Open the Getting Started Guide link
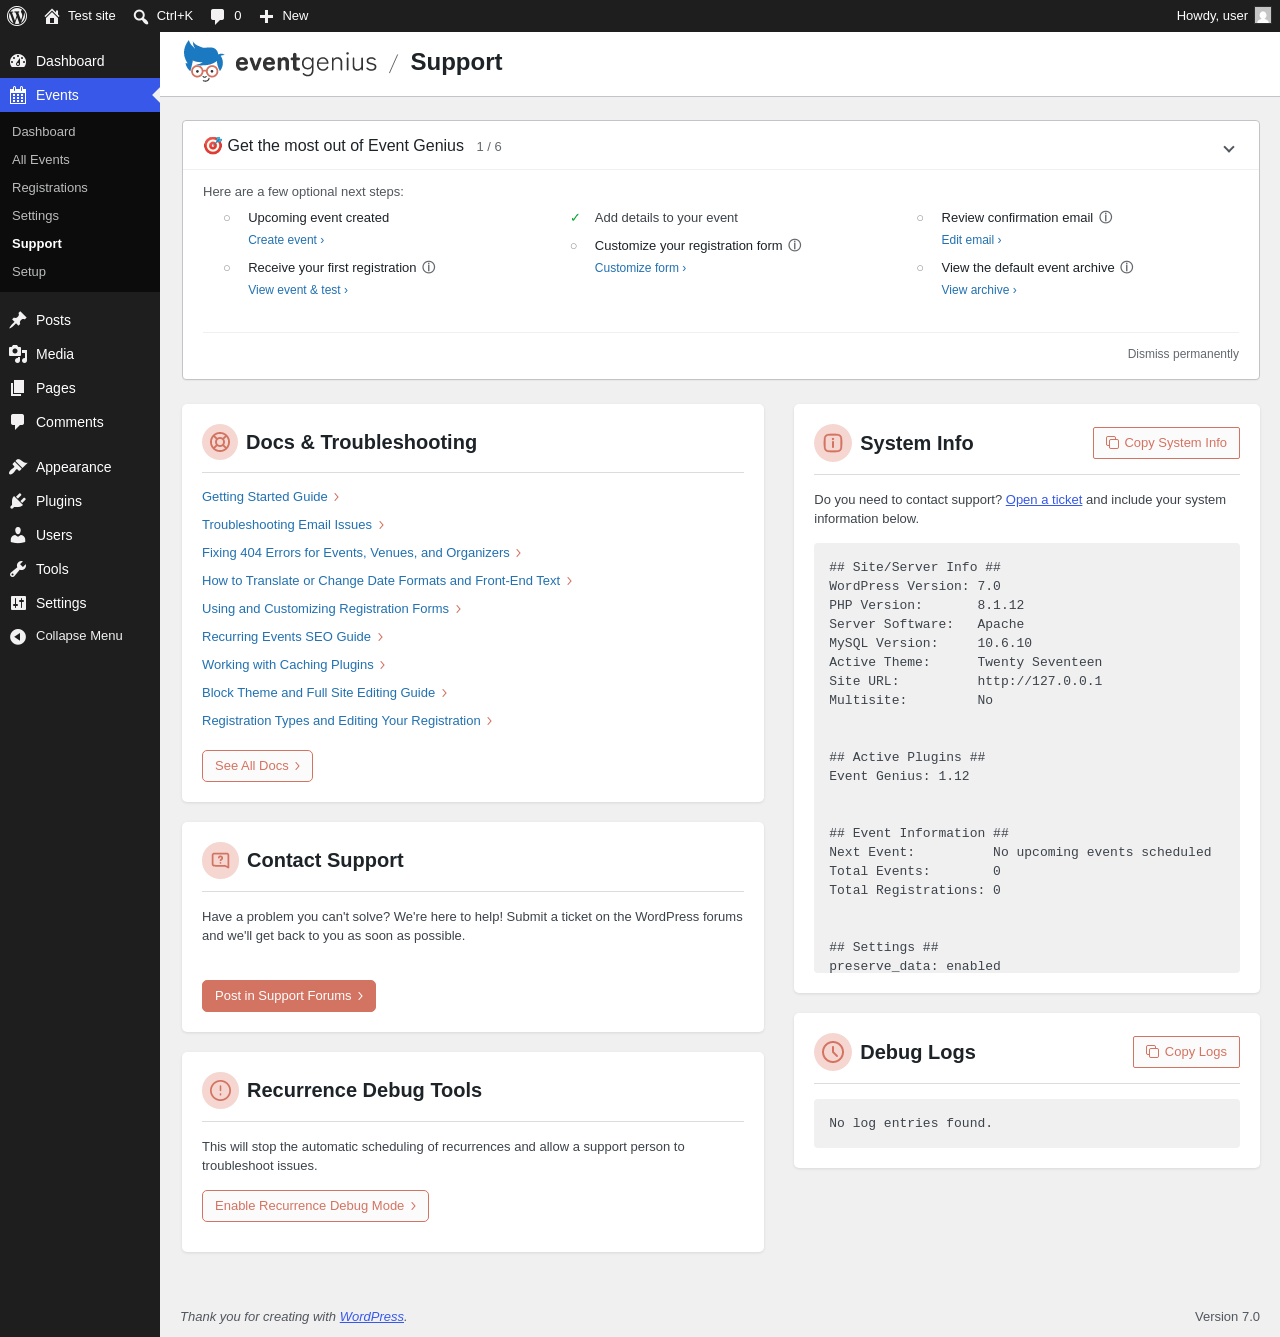Image resolution: width=1280 pixels, height=1337 pixels. (271, 497)
